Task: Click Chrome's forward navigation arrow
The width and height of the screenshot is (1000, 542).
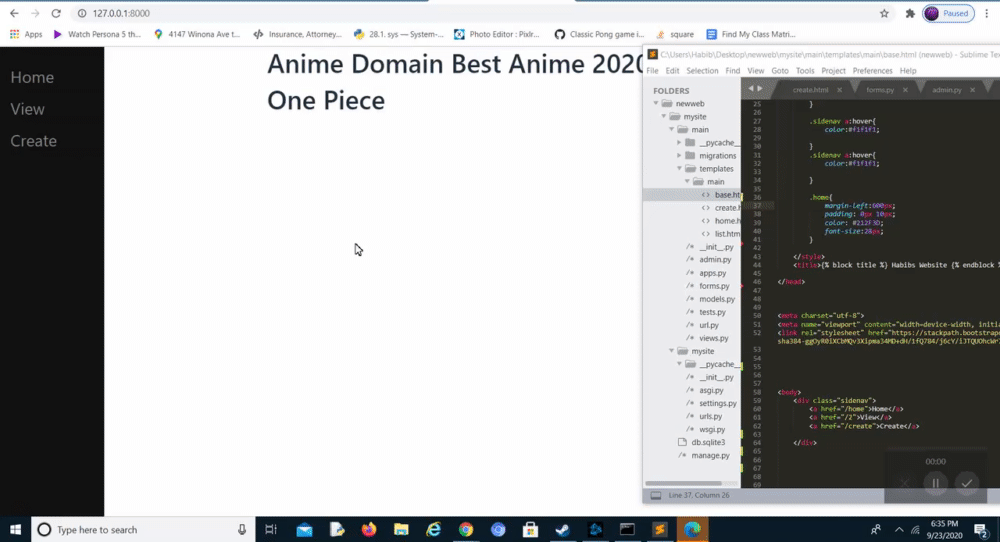Action: click(x=35, y=13)
